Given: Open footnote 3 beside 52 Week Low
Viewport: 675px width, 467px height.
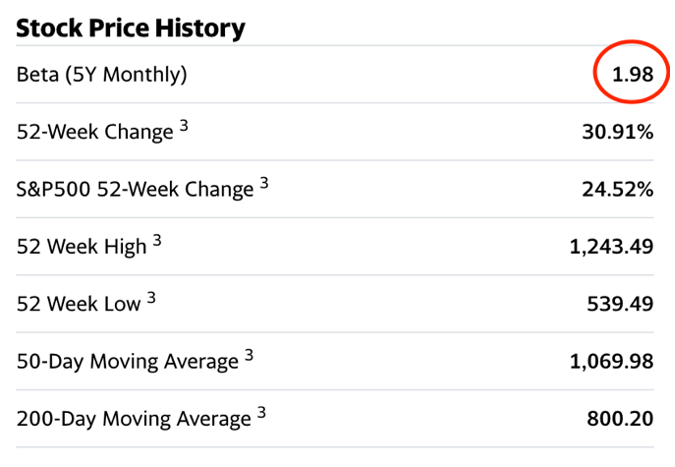Looking at the screenshot, I should (x=151, y=297).
